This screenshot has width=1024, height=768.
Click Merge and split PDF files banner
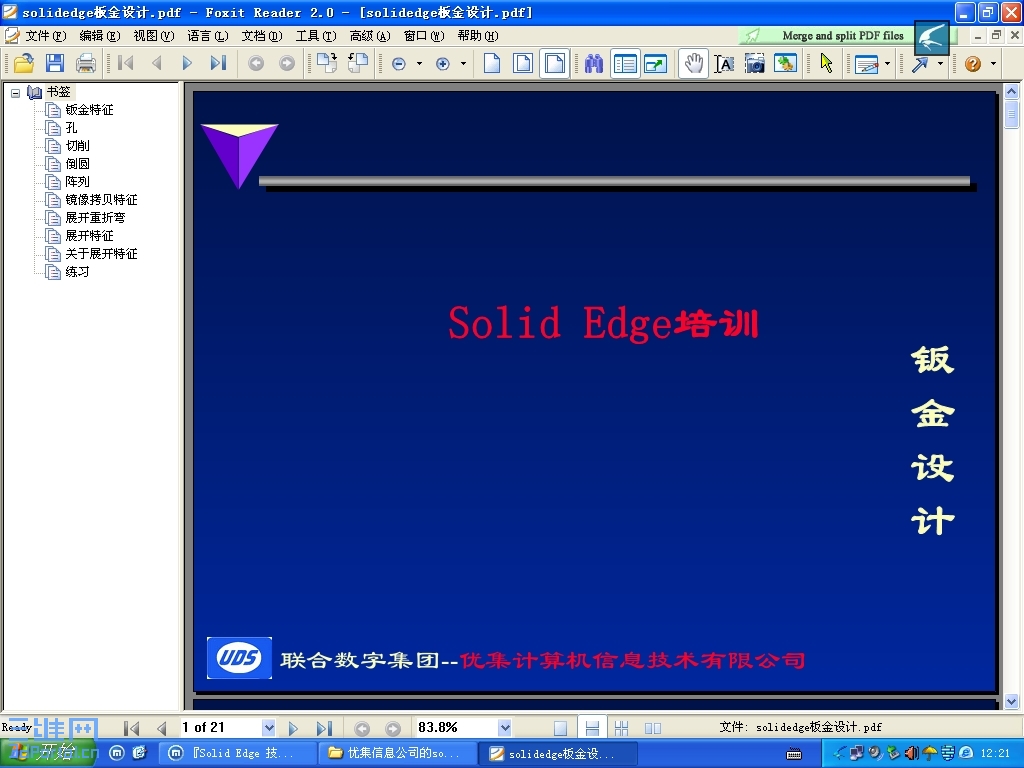click(843, 36)
